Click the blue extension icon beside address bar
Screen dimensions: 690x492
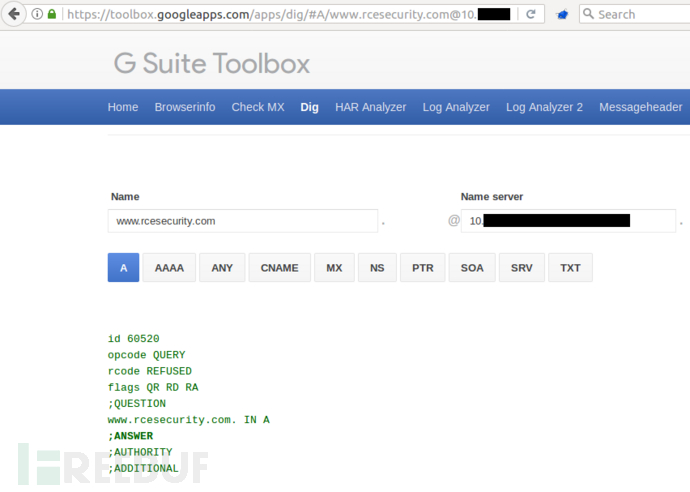[x=562, y=15]
